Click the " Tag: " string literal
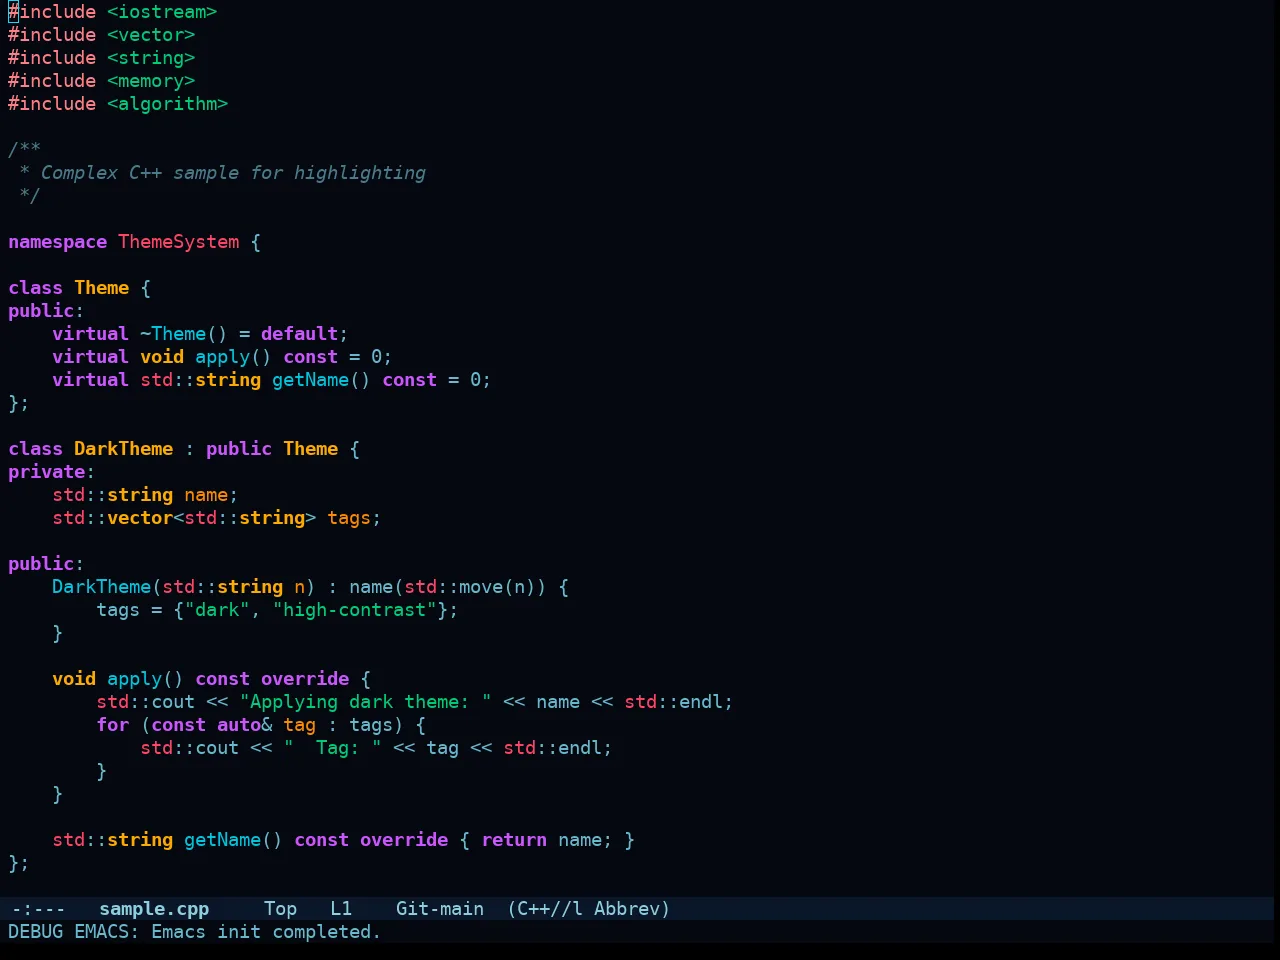The height and width of the screenshot is (960, 1280). tap(333, 748)
